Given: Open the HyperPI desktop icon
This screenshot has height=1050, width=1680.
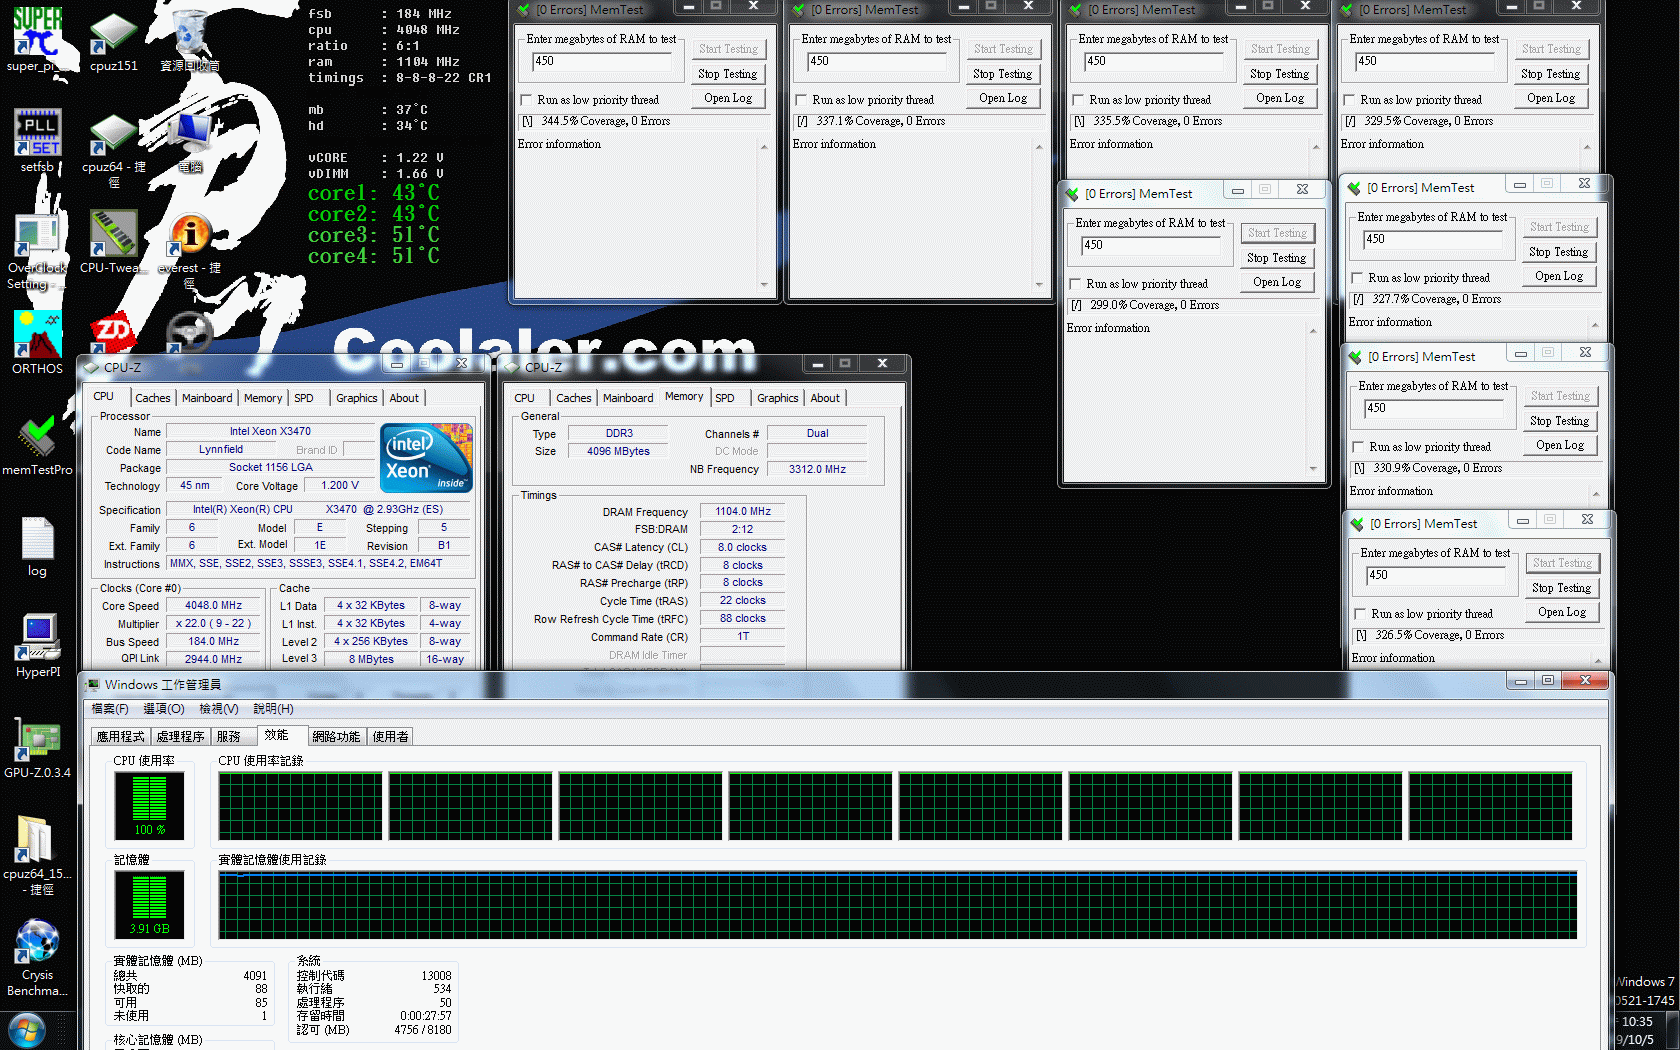Looking at the screenshot, I should (x=37, y=638).
